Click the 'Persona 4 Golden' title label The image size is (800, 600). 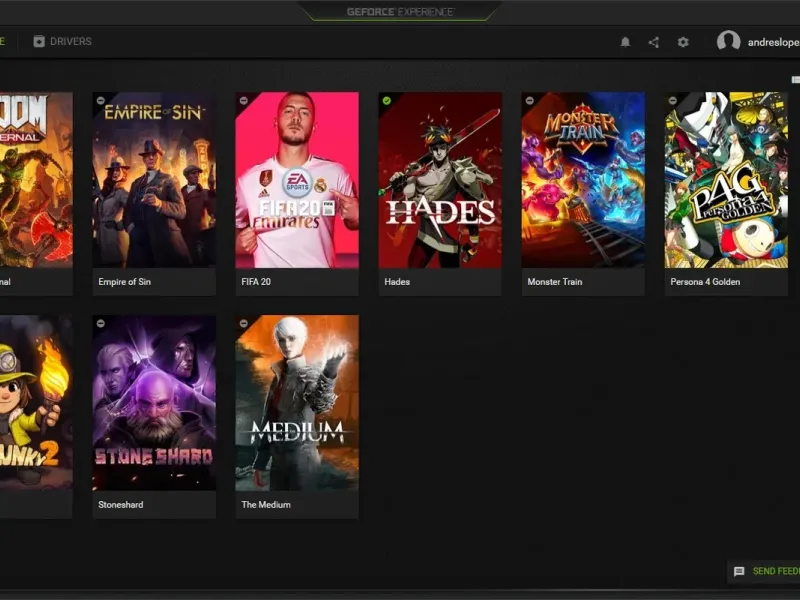pyautogui.click(x=705, y=282)
